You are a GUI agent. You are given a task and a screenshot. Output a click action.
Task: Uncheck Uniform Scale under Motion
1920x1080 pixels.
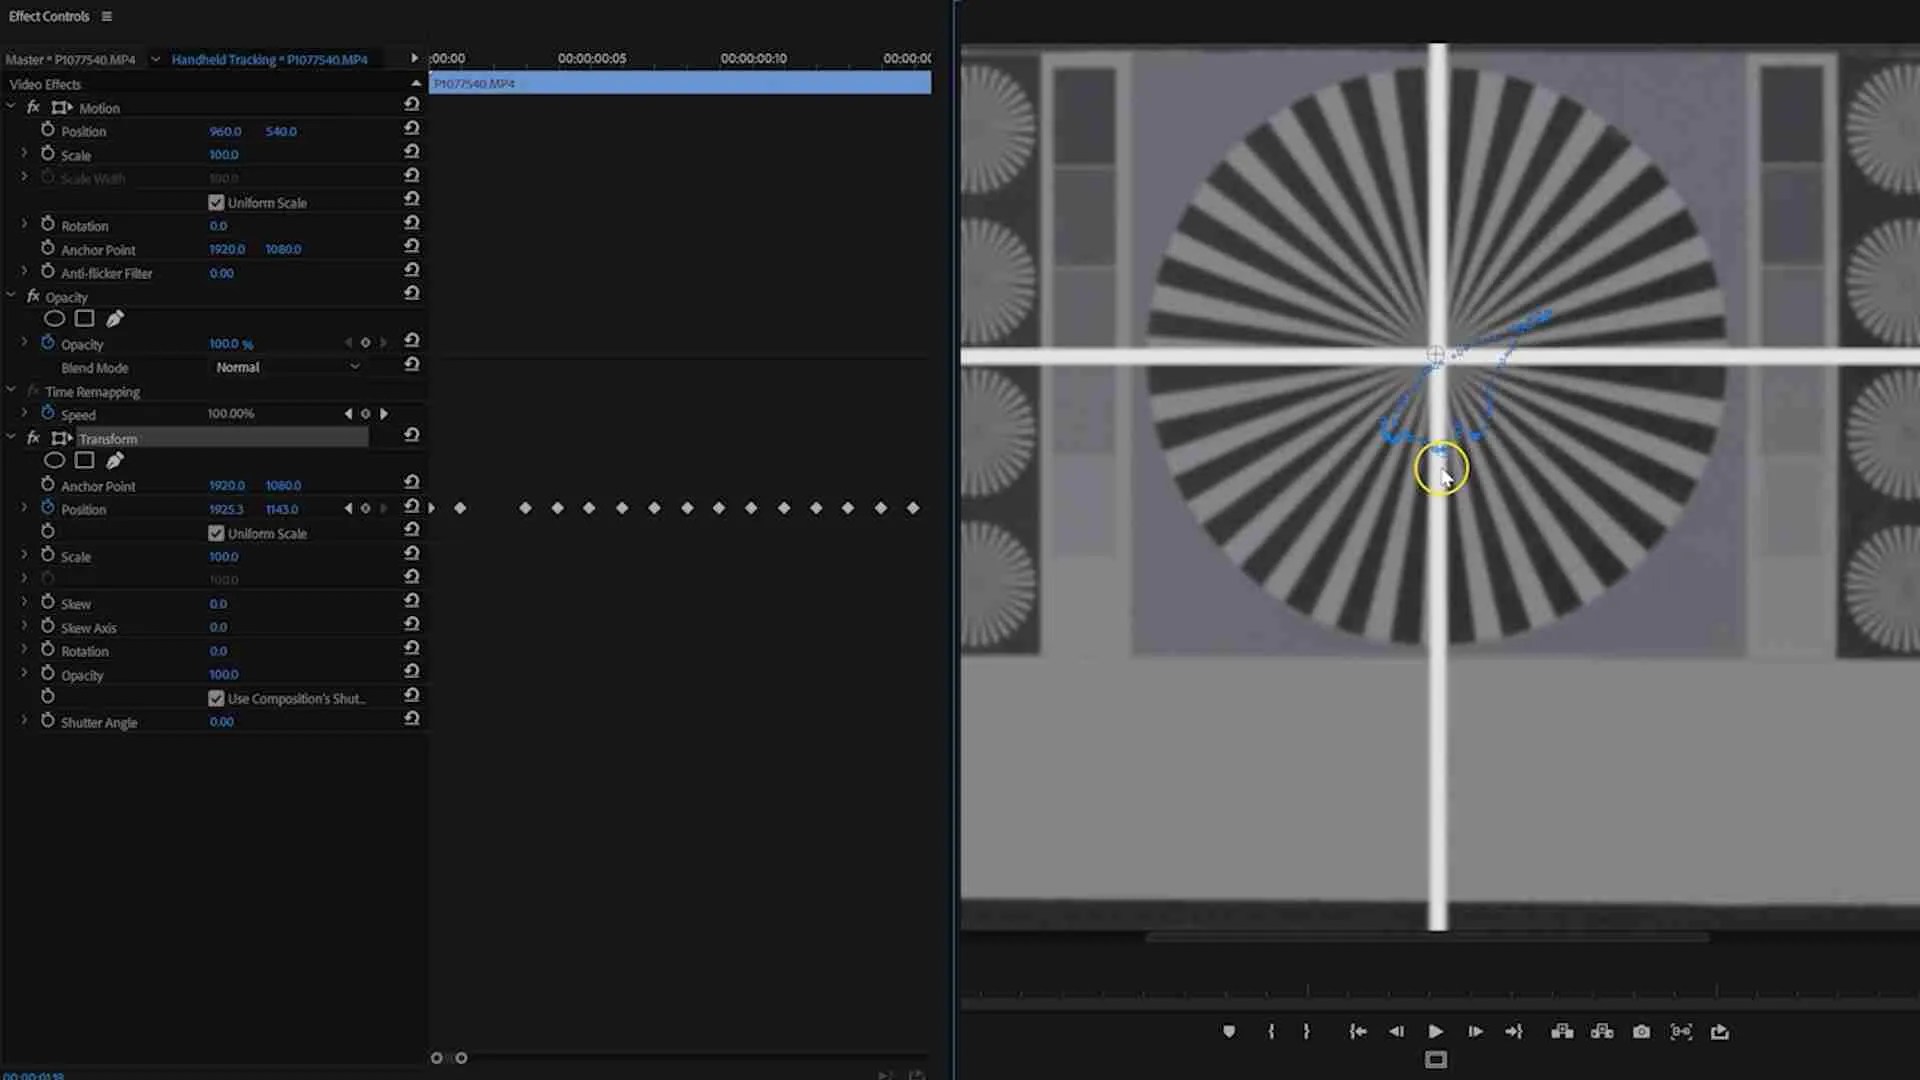coord(216,202)
